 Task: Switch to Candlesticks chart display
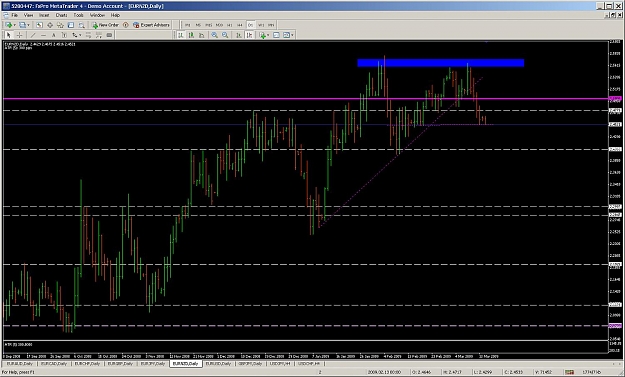click(191, 35)
